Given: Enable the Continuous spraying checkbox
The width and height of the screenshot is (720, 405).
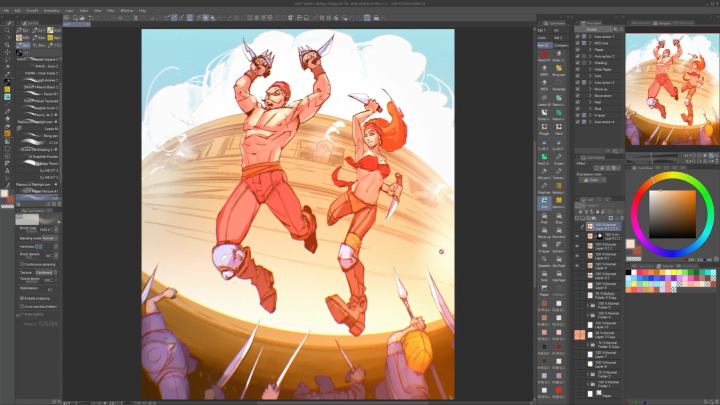Looking at the screenshot, I should [22, 264].
